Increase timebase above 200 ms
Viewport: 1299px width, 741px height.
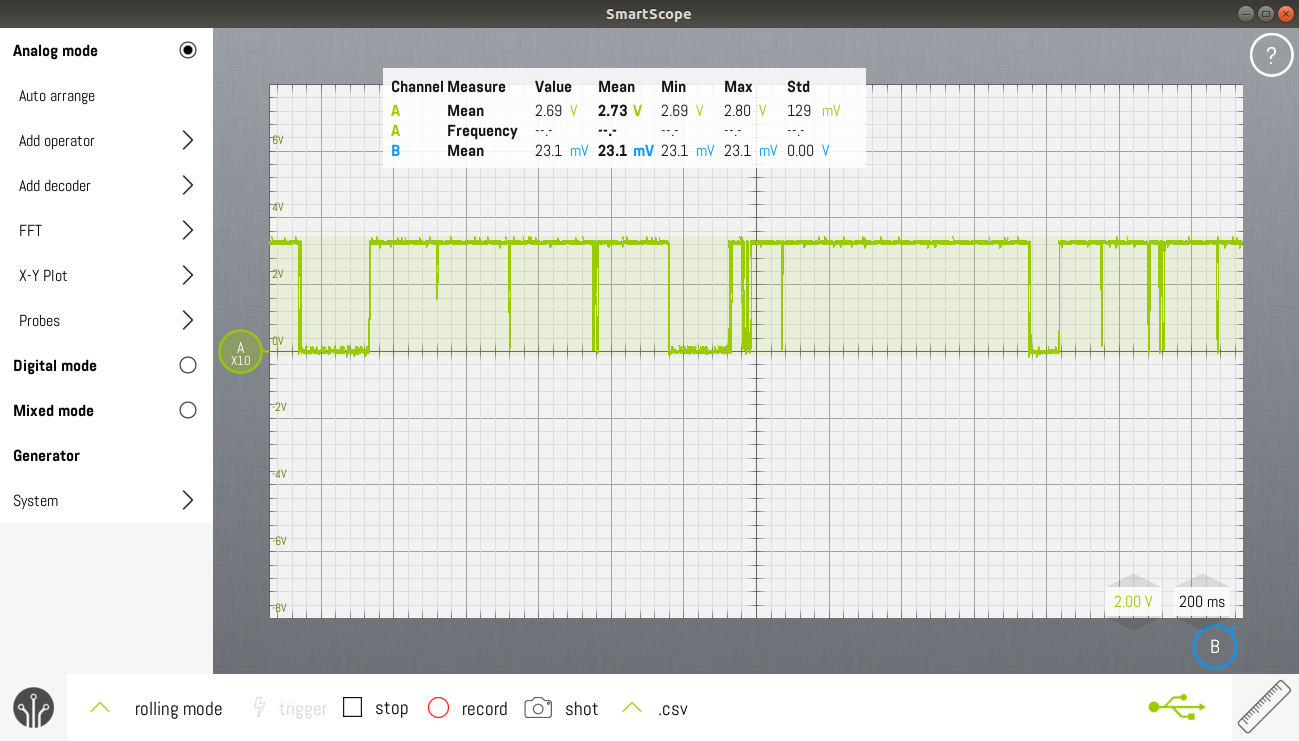(x=1202, y=581)
